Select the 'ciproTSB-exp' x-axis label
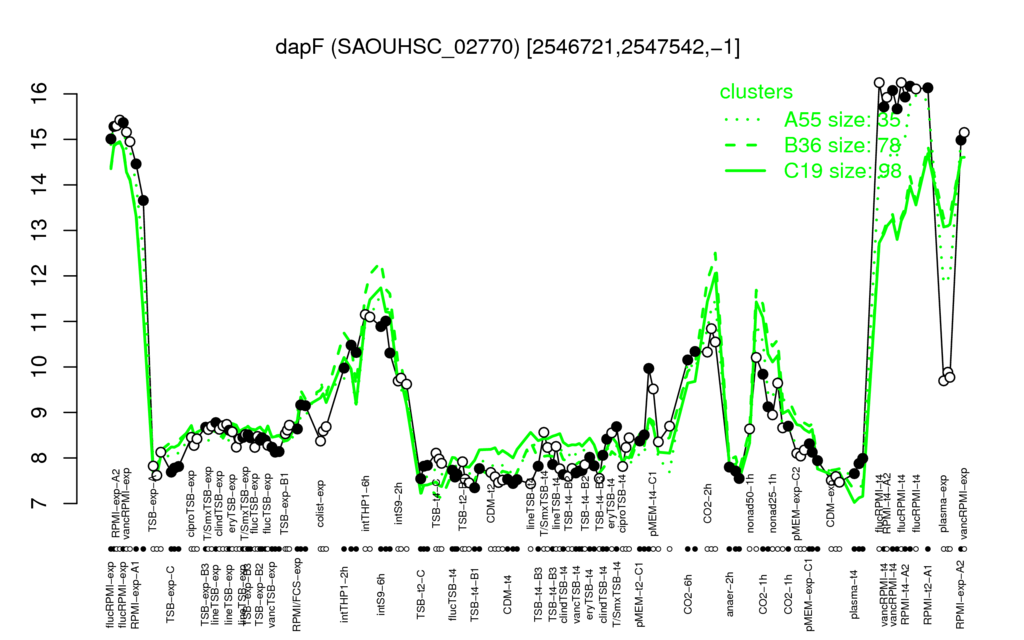The width and height of the screenshot is (1024, 640). tap(191, 504)
